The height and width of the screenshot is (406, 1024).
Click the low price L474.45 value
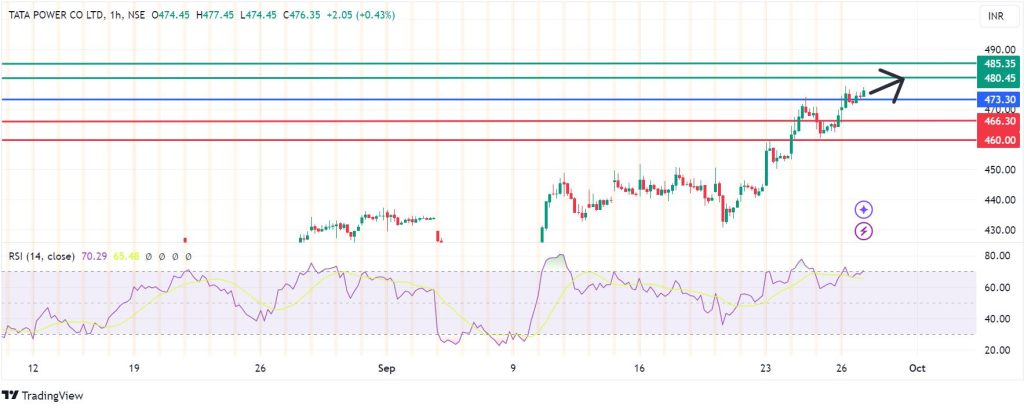pos(259,15)
